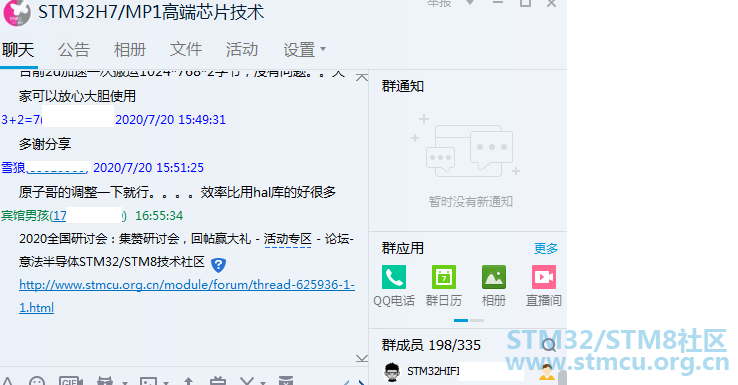
Task: Click the member list scrollbar thumb
Action: click(x=562, y=377)
